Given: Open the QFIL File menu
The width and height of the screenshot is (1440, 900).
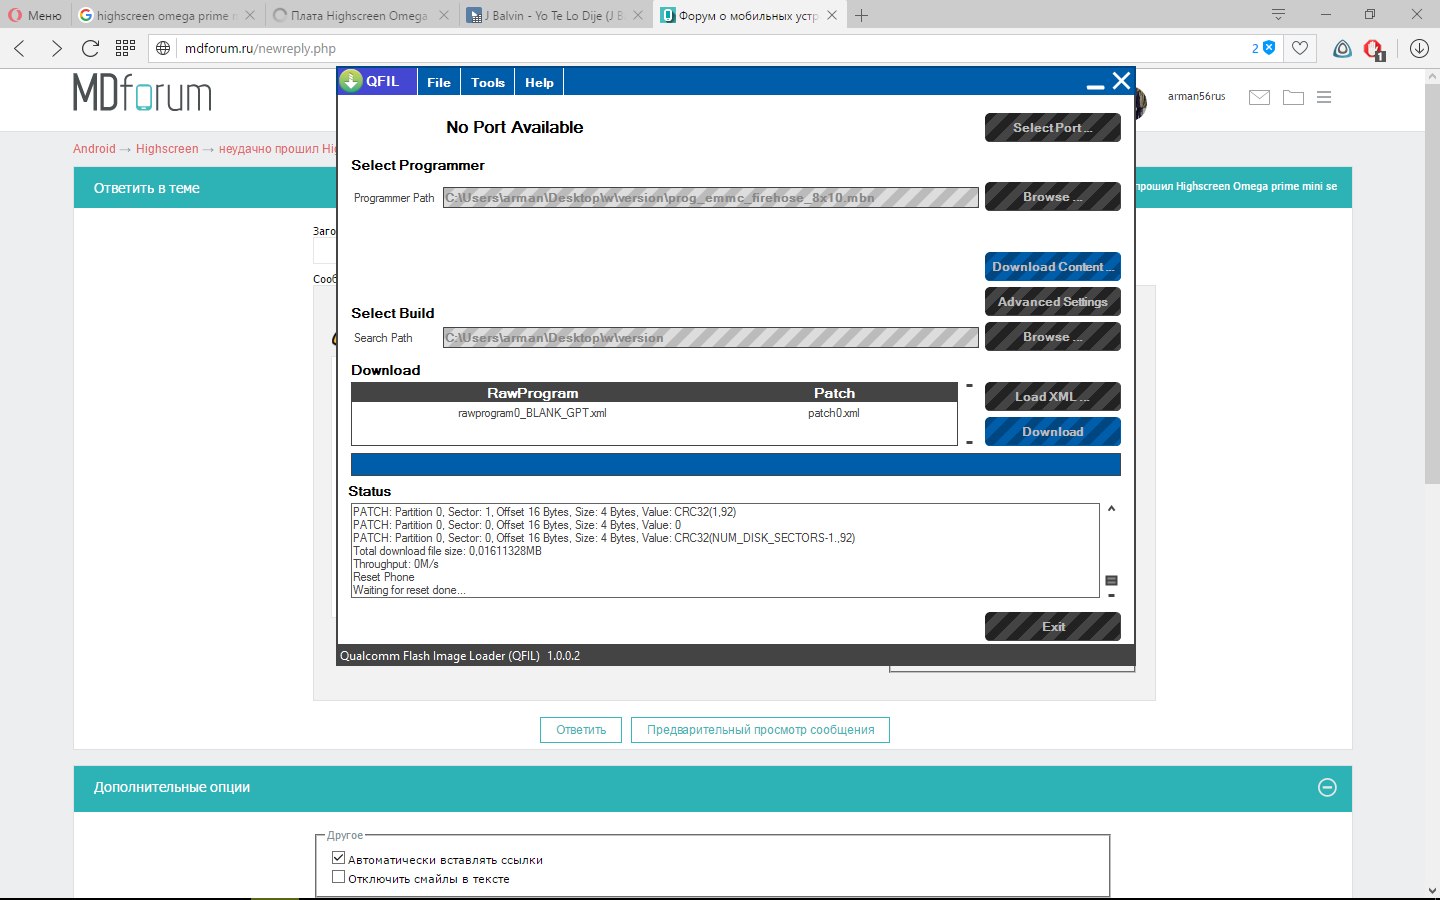Looking at the screenshot, I should (x=439, y=83).
